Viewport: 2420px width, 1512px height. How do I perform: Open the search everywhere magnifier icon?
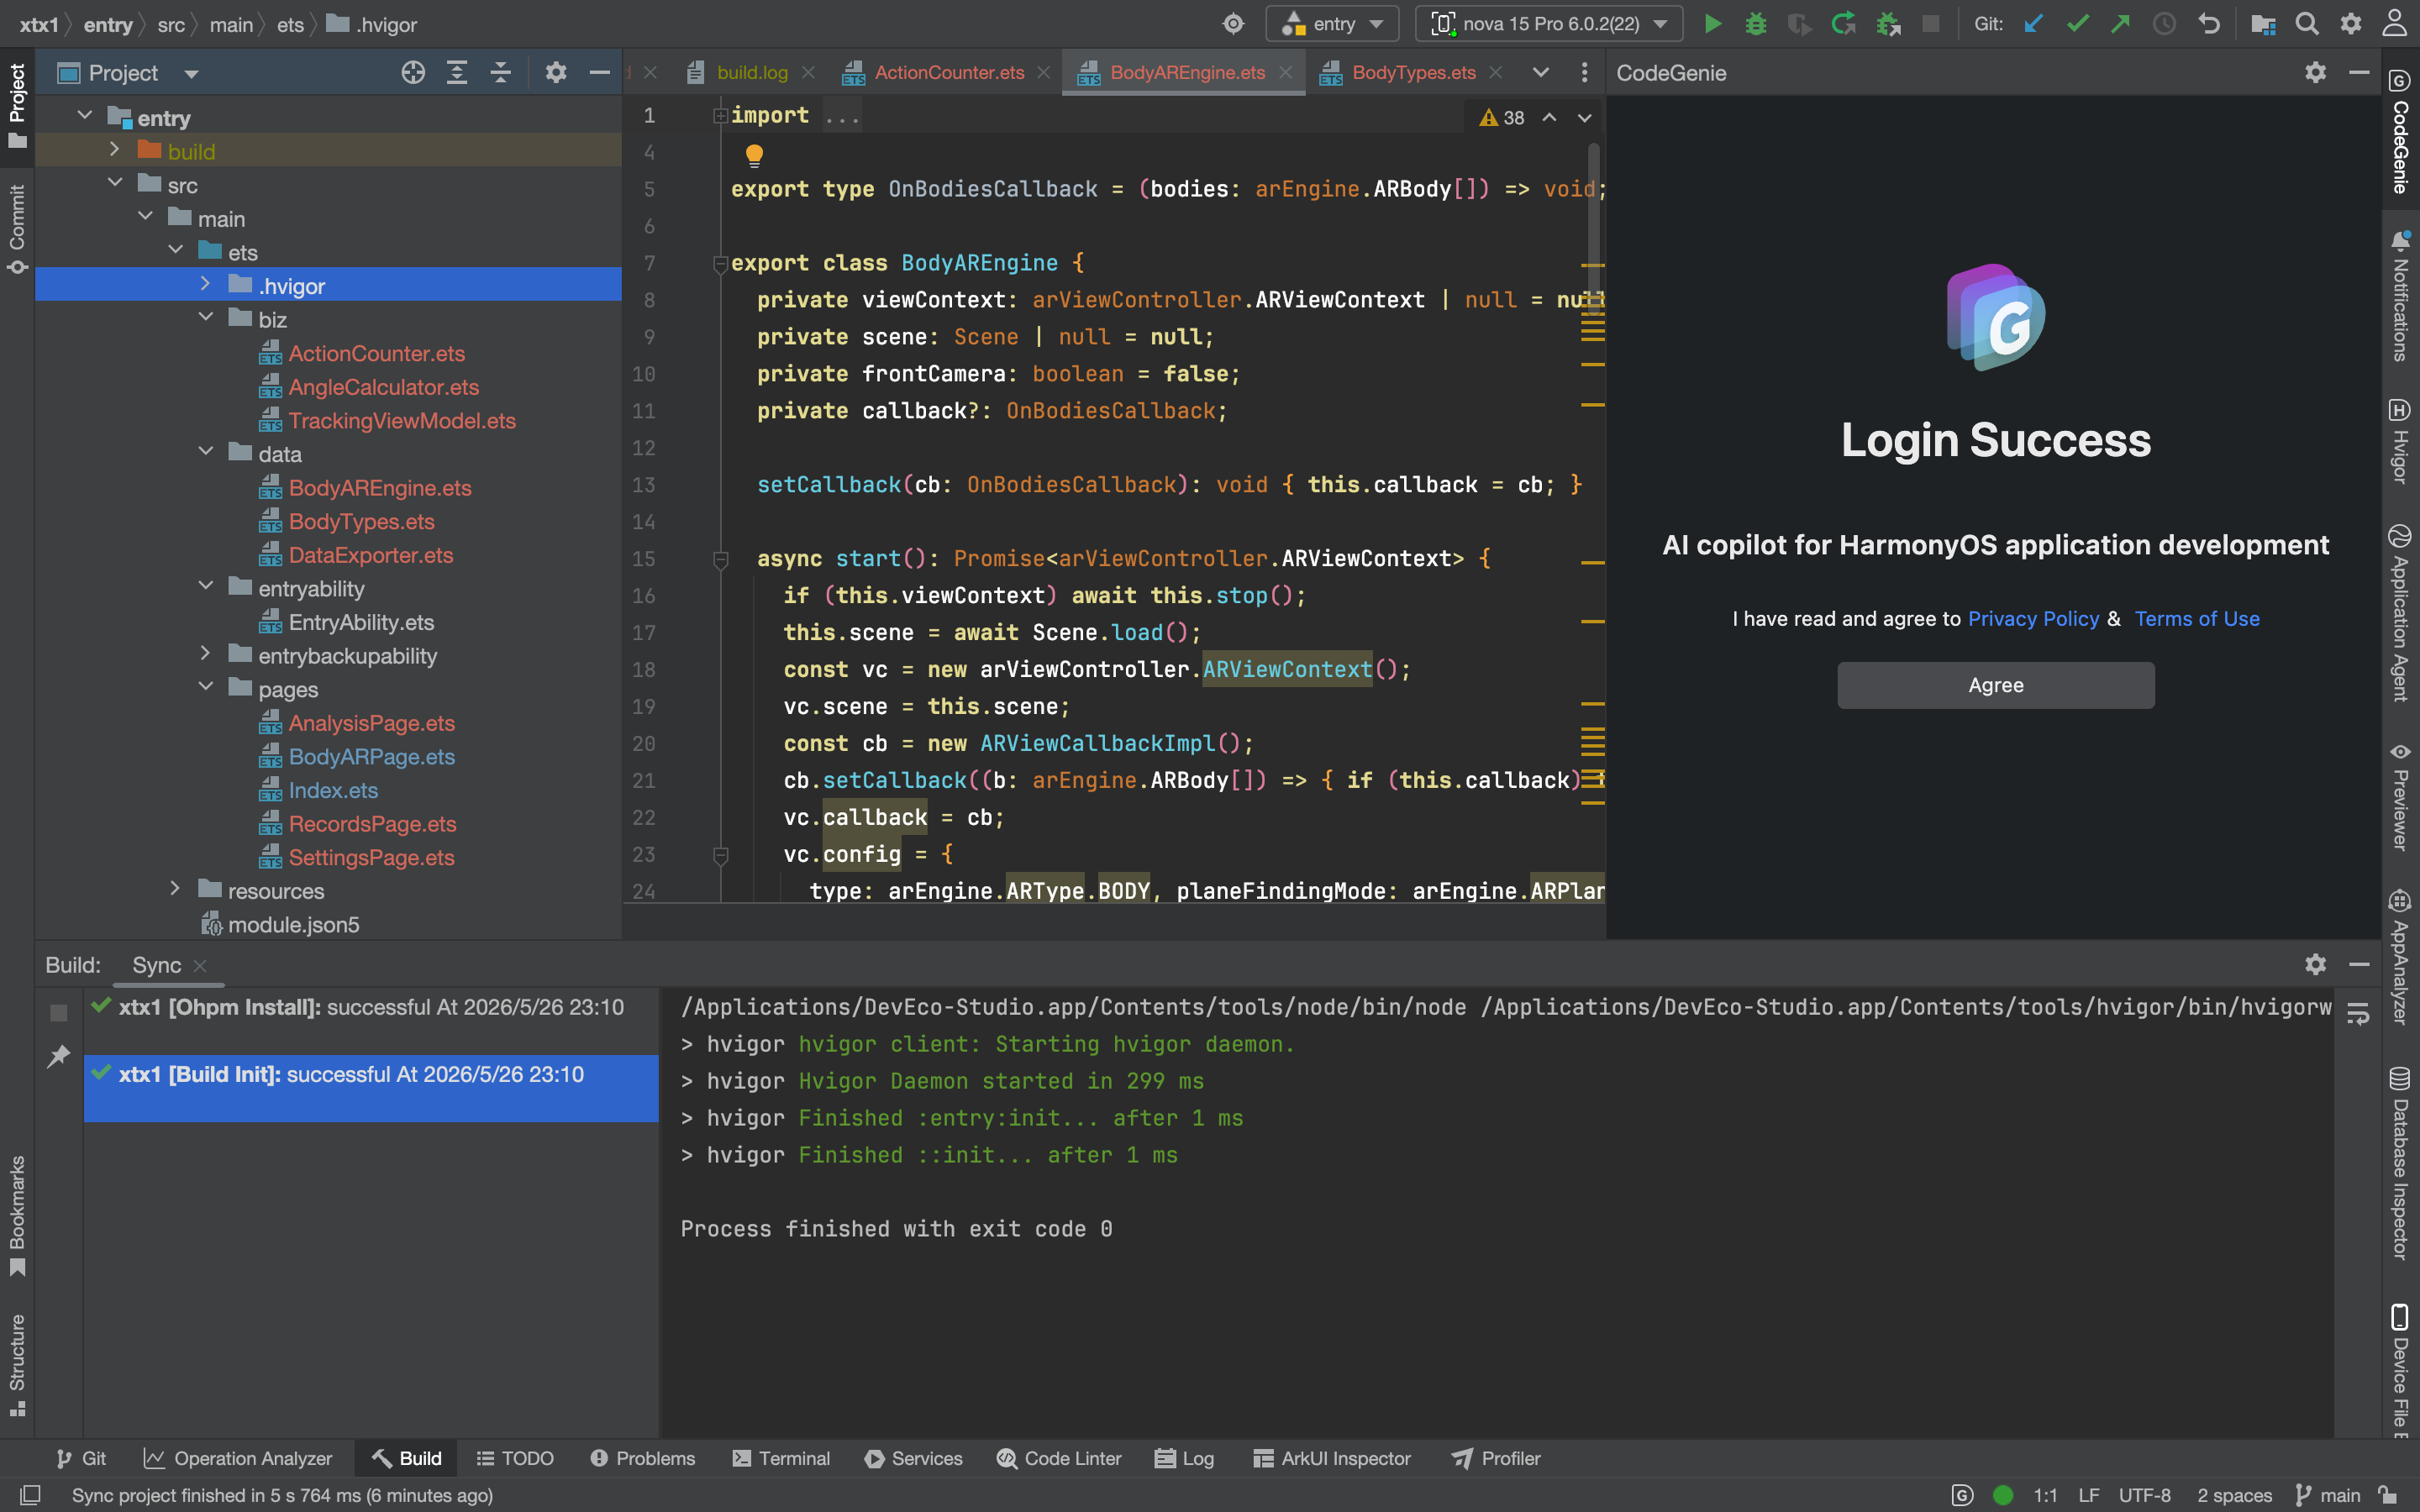click(x=2307, y=24)
